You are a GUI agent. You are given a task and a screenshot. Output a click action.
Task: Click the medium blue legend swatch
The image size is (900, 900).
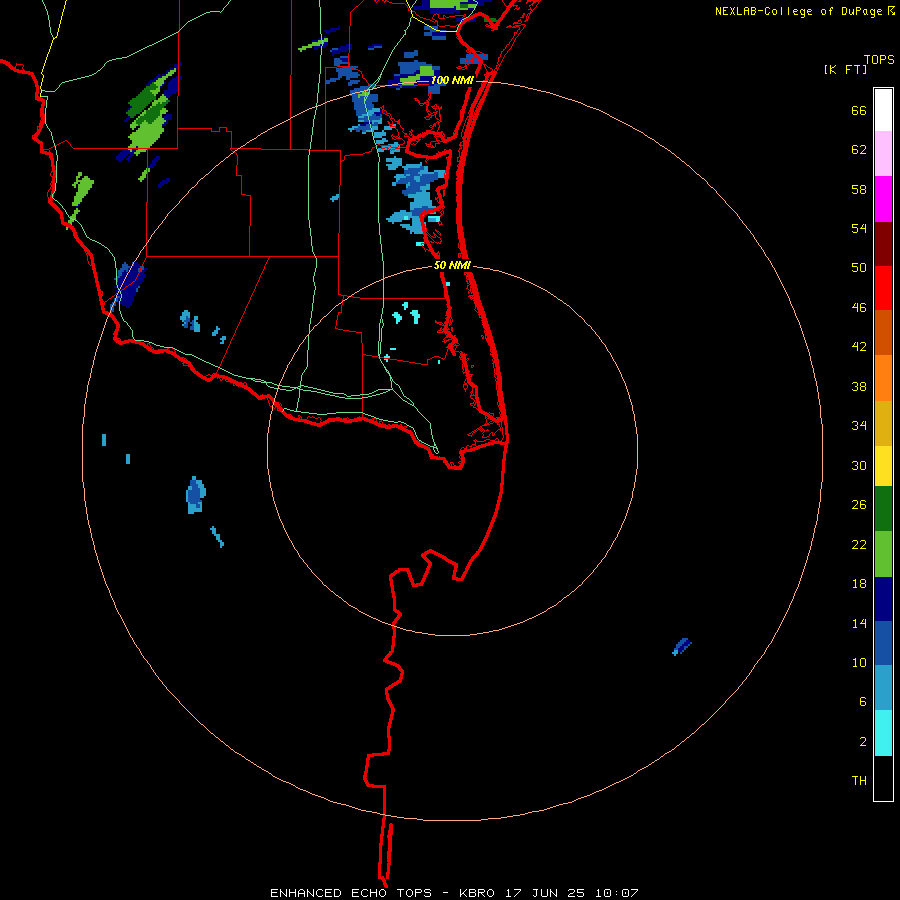pyautogui.click(x=883, y=643)
